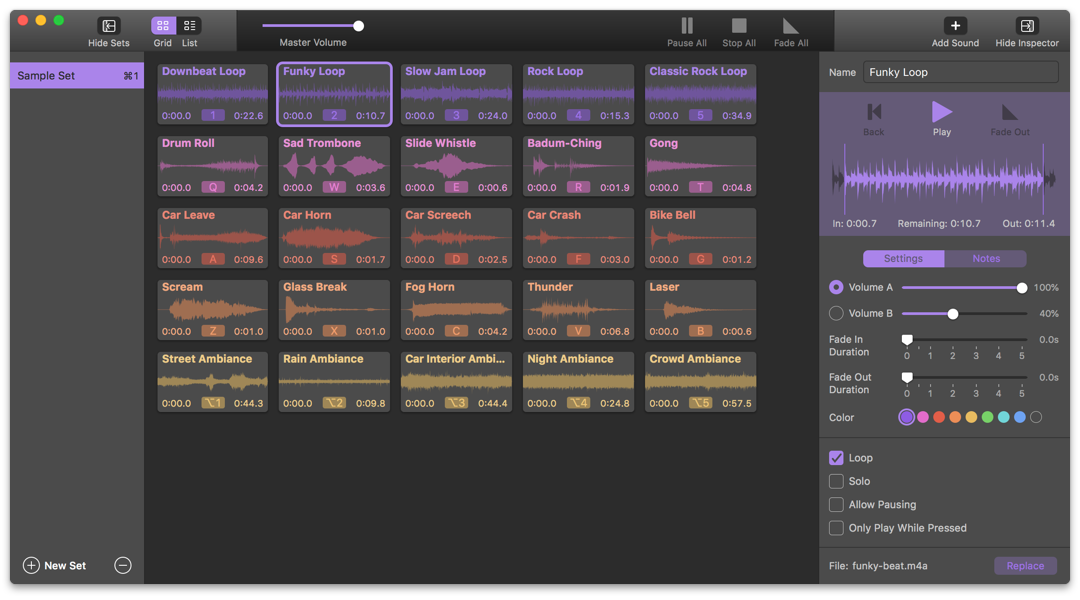Add a new set with plus icon
1080x600 pixels.
tap(31, 566)
